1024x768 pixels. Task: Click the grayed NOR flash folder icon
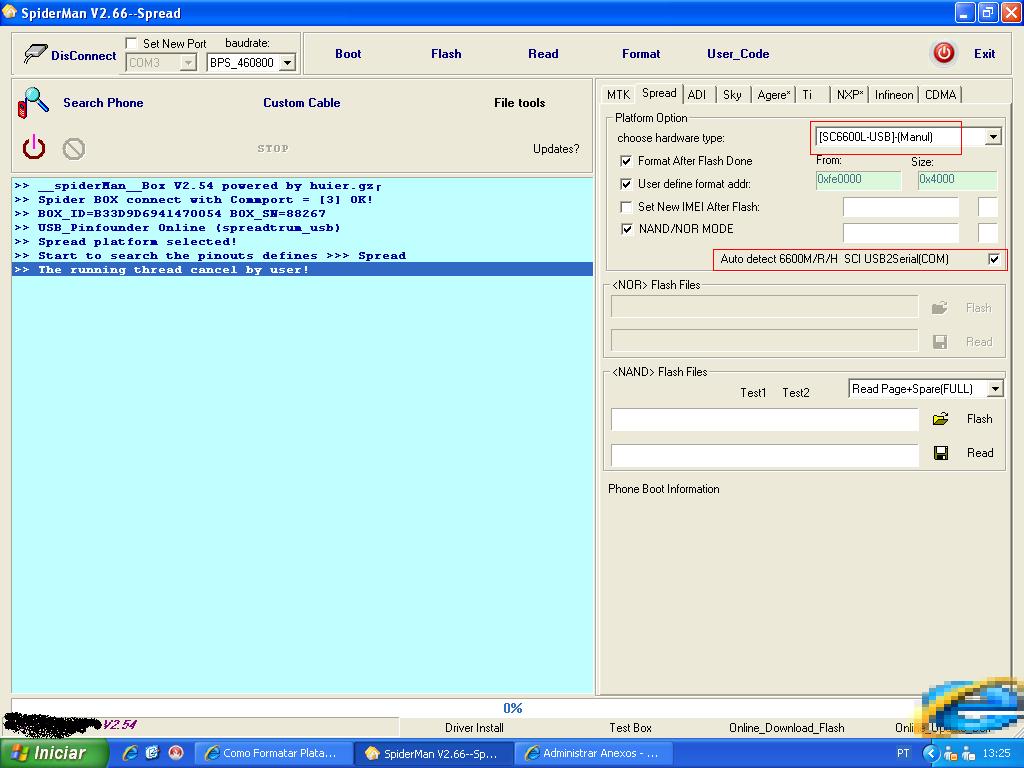coord(939,308)
